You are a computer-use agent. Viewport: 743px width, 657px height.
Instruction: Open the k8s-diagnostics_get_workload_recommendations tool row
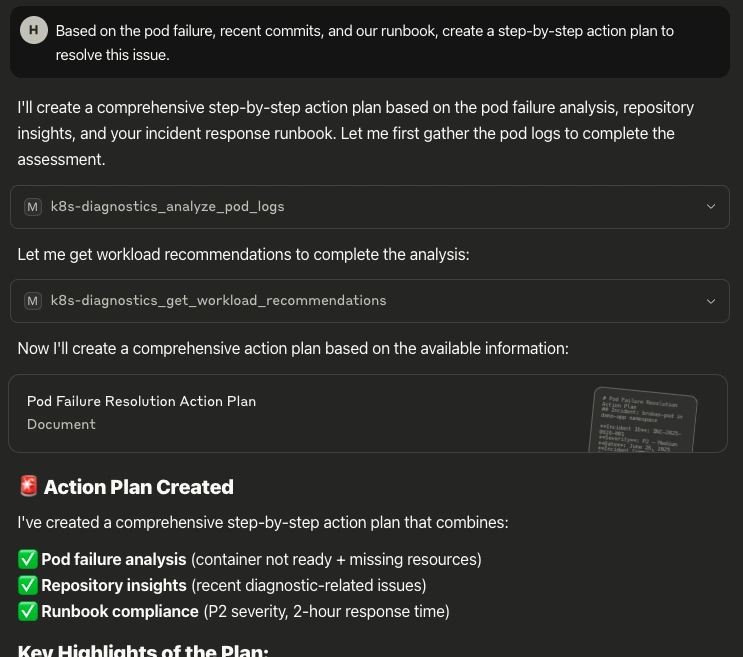click(x=370, y=301)
